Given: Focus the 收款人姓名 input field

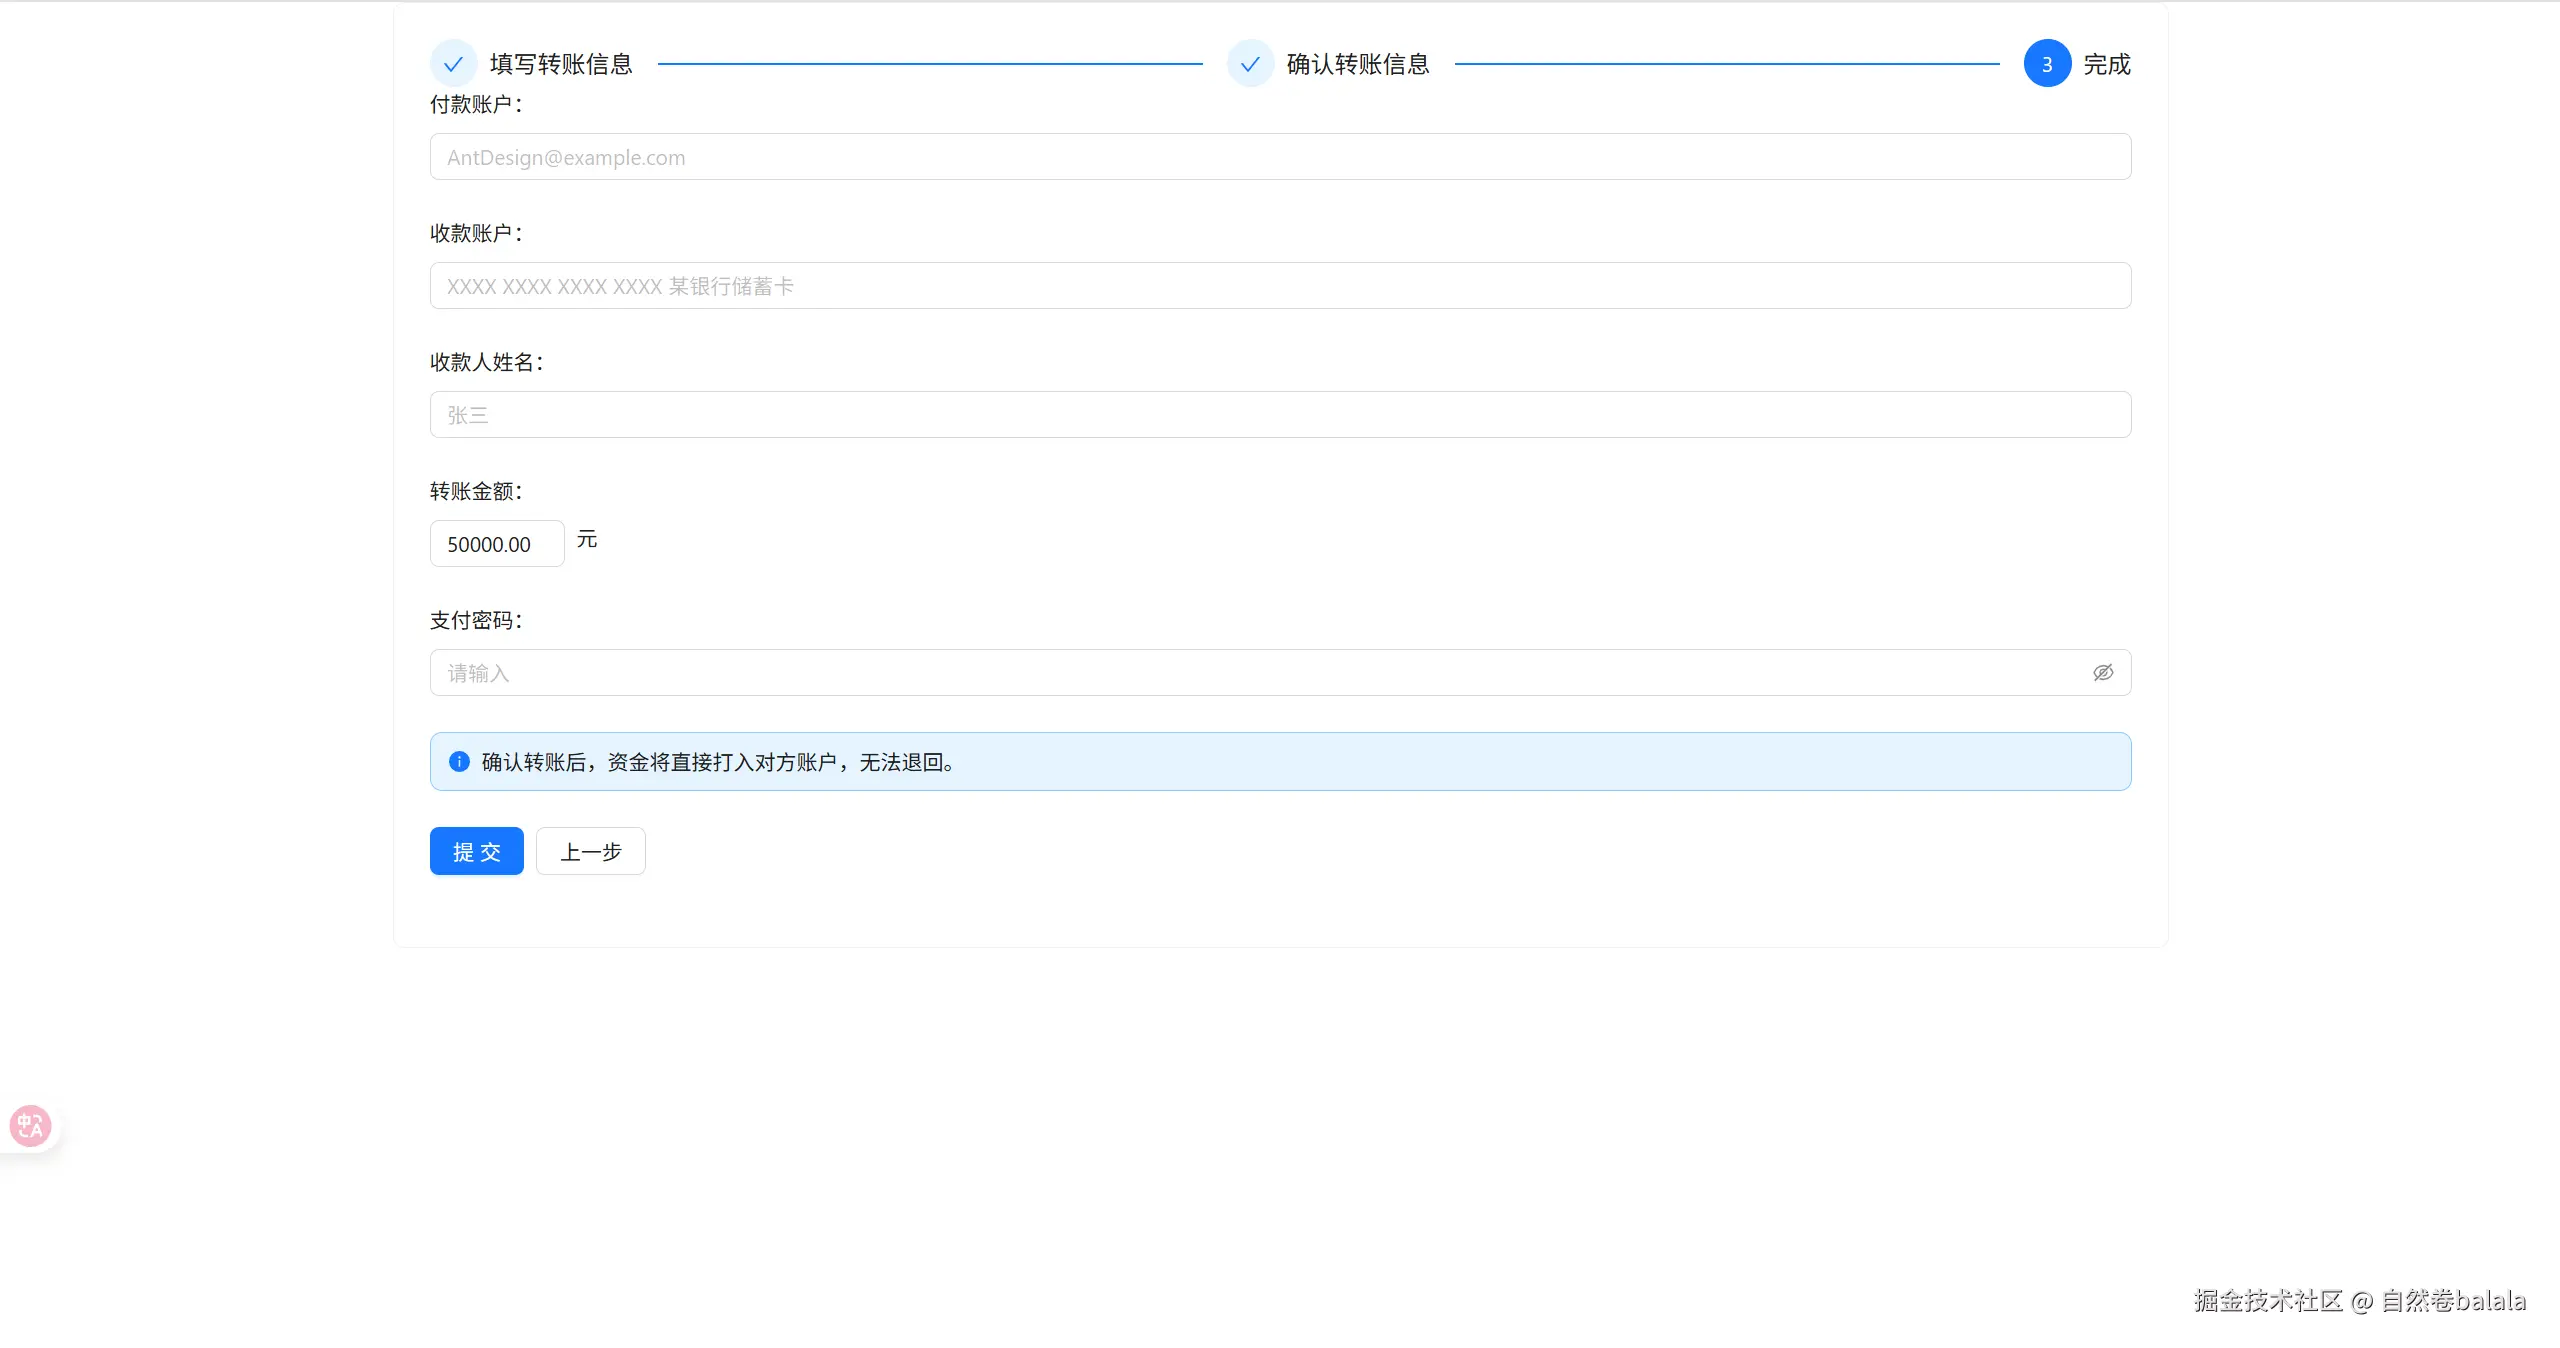Looking at the screenshot, I should coord(1280,415).
